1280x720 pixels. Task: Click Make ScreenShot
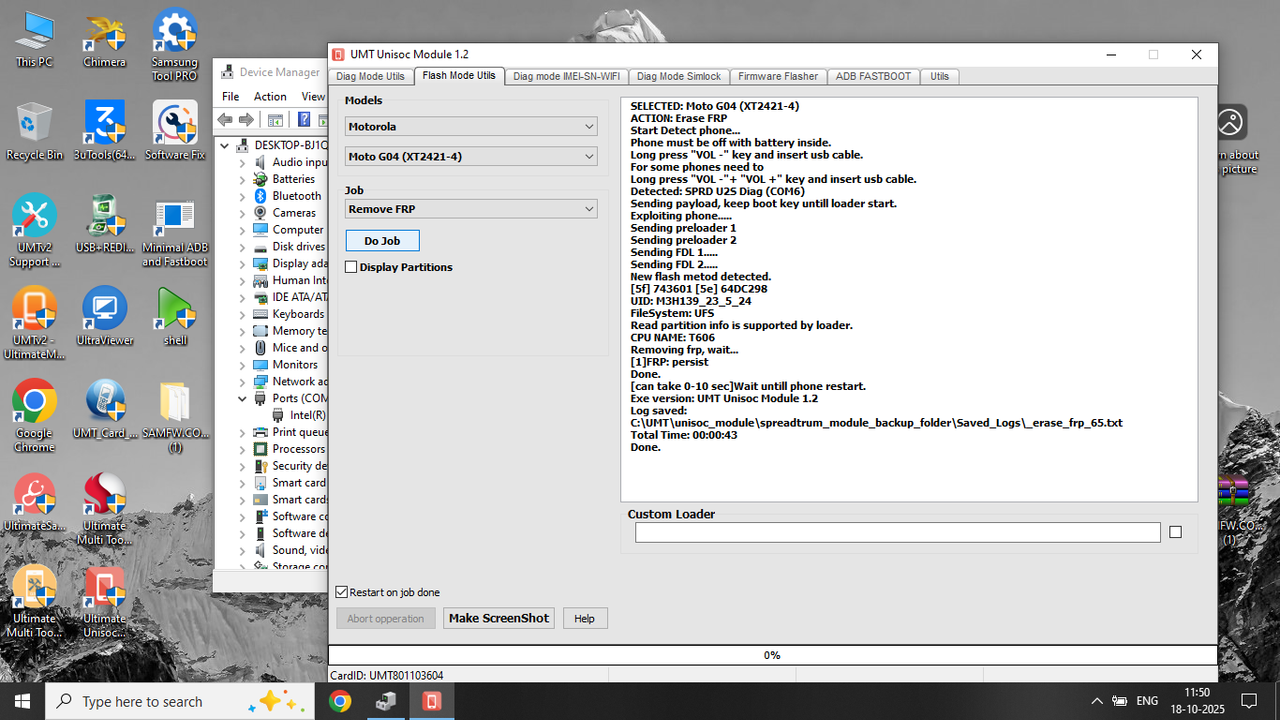coord(498,617)
